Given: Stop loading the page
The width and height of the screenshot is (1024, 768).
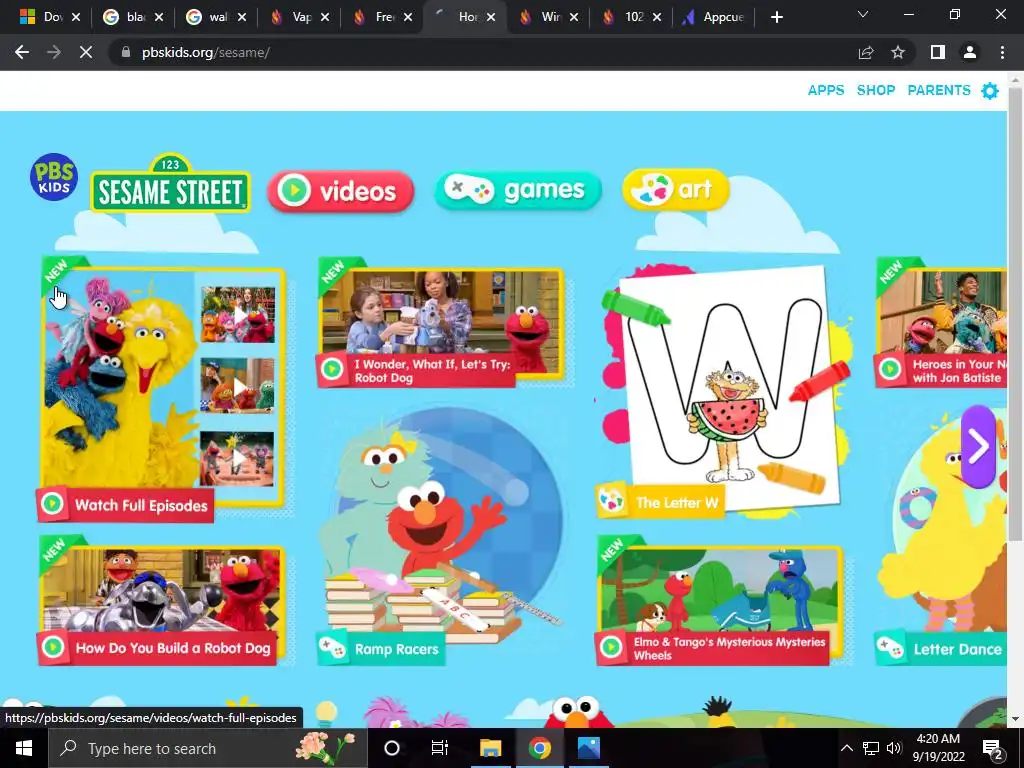Looking at the screenshot, I should pyautogui.click(x=86, y=52).
